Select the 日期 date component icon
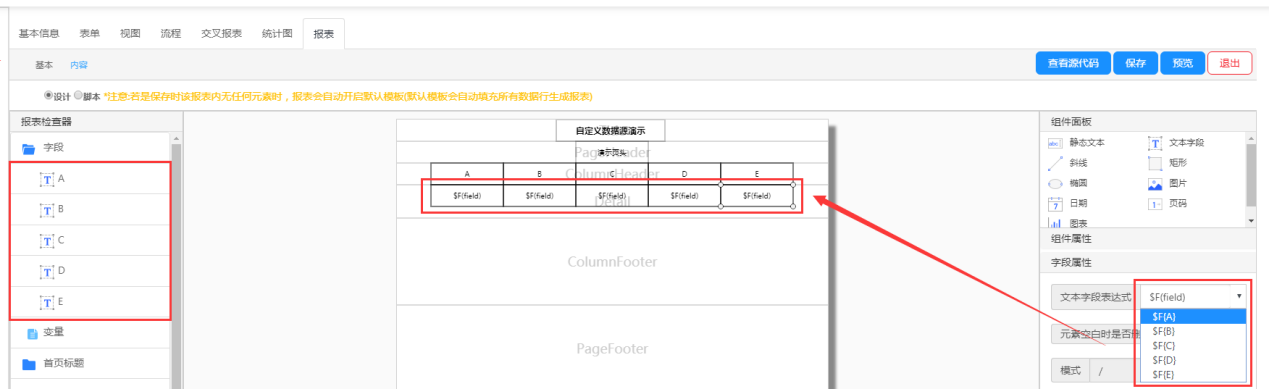This screenshot has height=389, width=1269. click(x=1054, y=204)
